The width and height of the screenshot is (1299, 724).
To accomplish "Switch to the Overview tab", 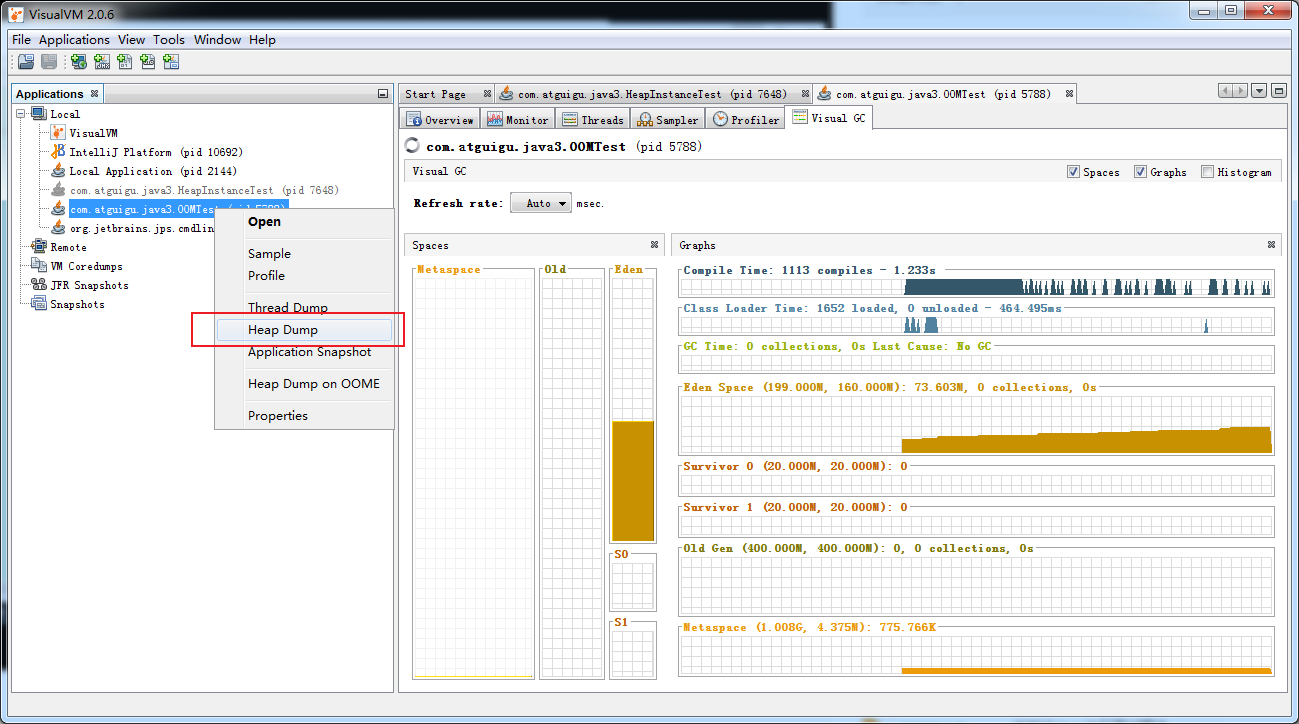I will (439, 120).
